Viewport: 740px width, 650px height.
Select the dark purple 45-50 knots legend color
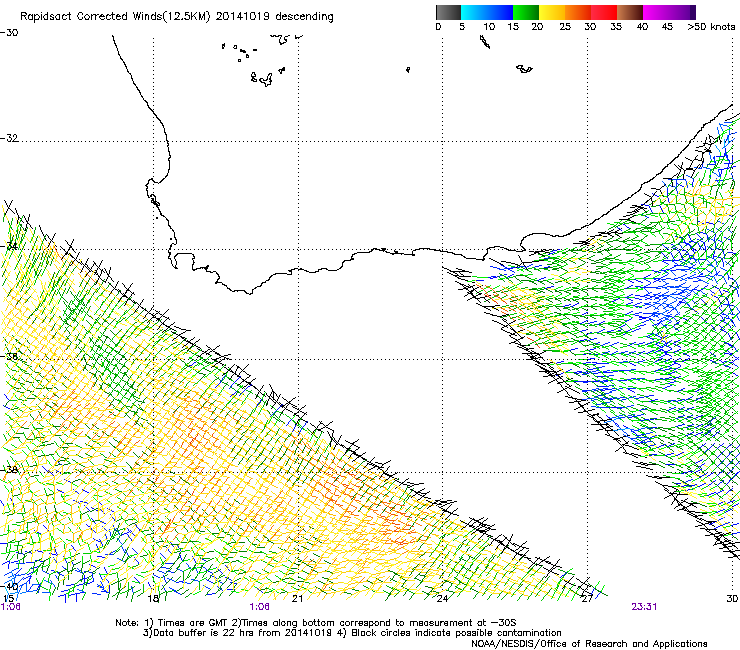(682, 12)
